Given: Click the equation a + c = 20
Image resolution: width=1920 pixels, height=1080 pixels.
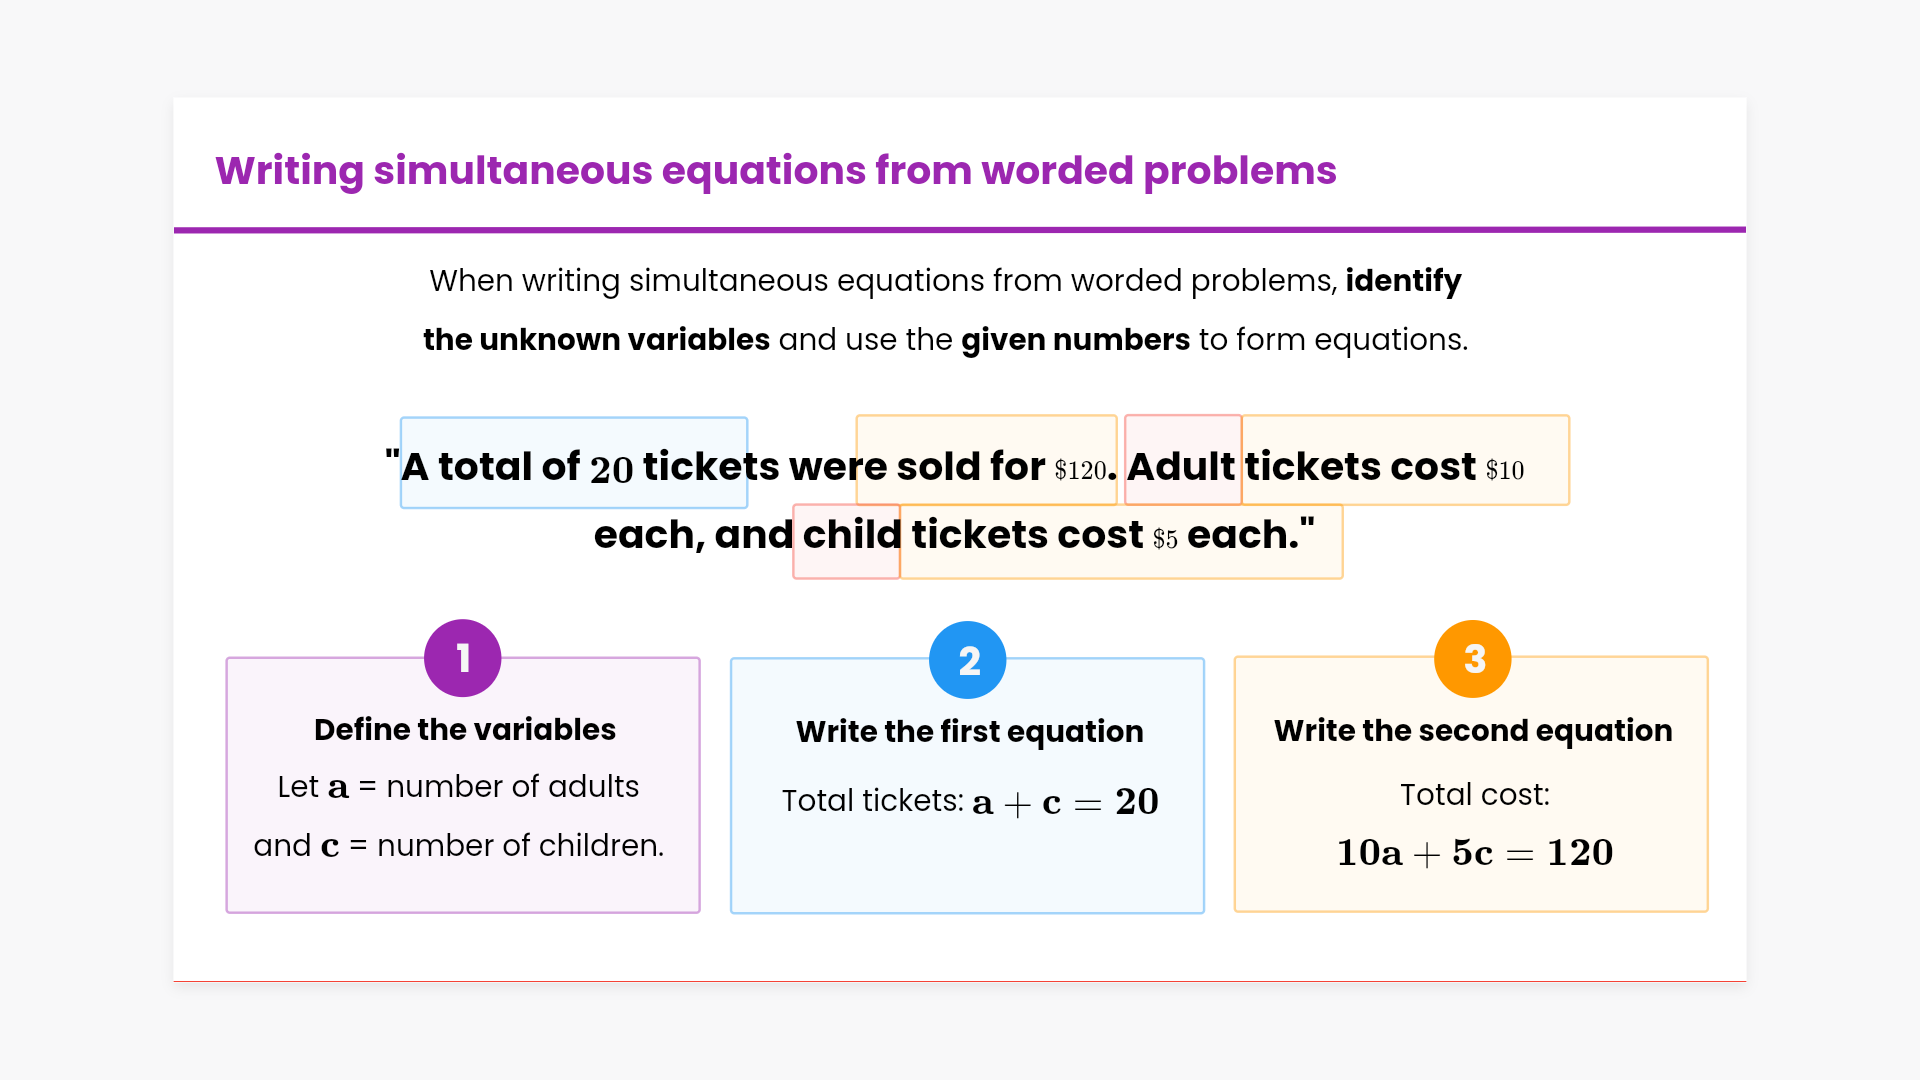Looking at the screenshot, I should coord(1065,802).
